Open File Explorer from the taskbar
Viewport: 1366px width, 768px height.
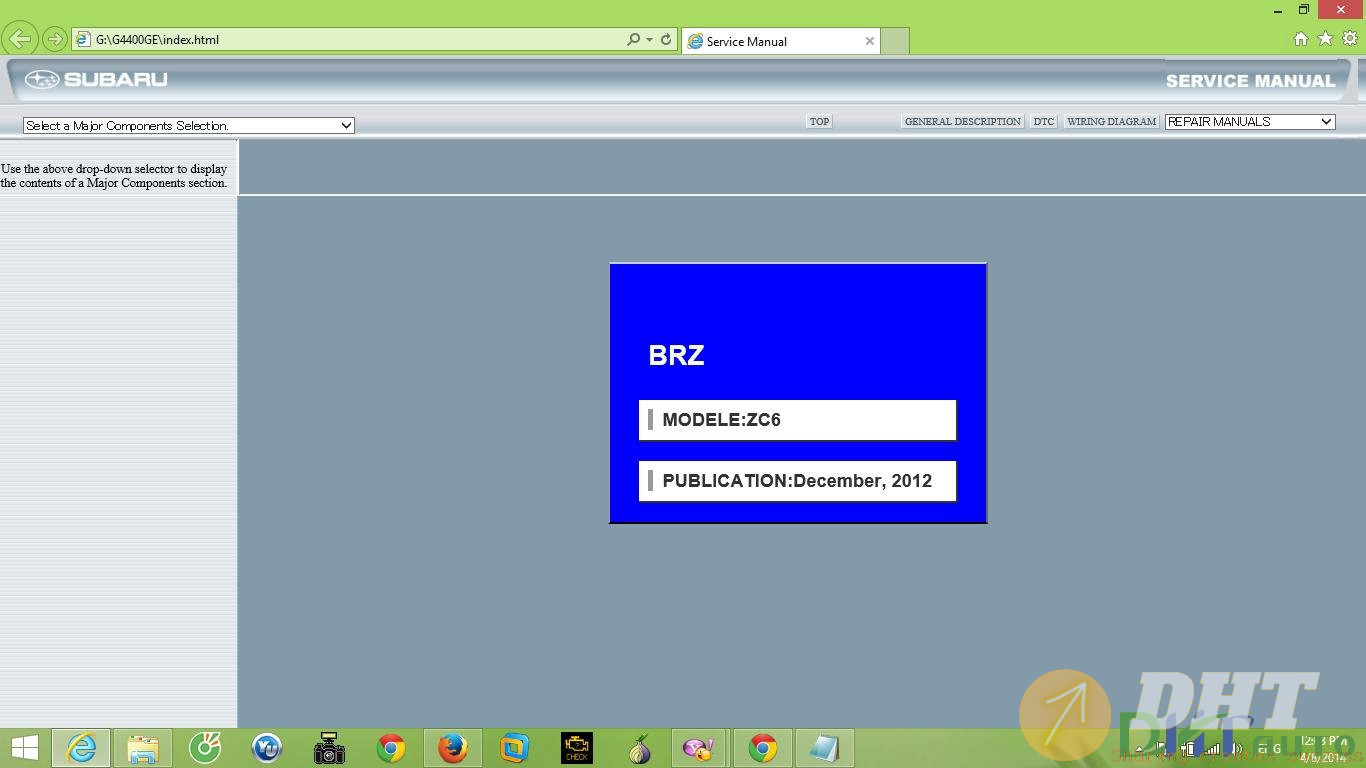[x=143, y=748]
